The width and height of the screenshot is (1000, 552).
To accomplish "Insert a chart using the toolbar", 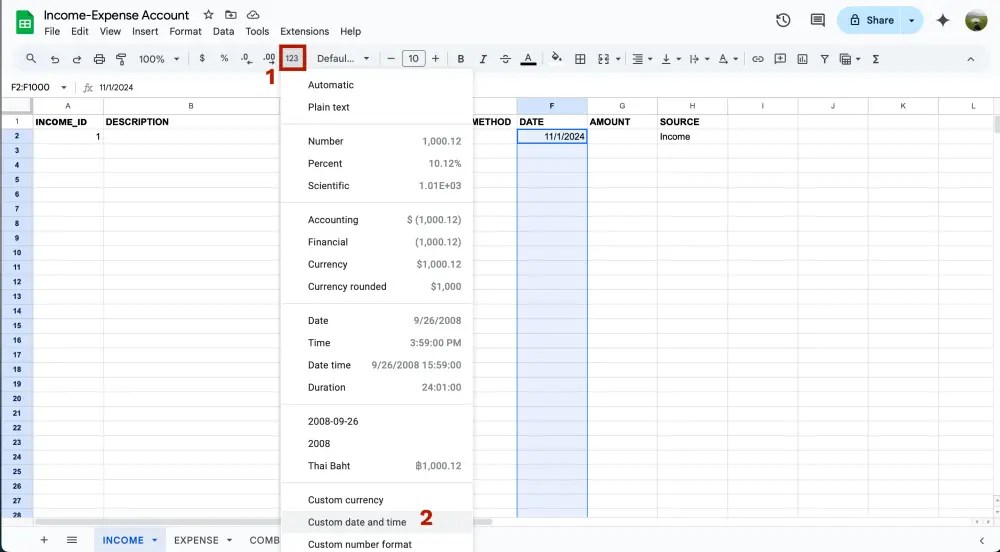I will tap(802, 59).
